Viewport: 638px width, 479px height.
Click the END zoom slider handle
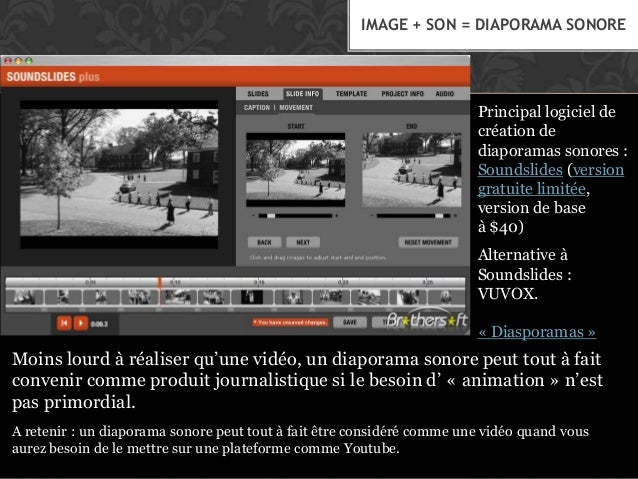tap(439, 216)
